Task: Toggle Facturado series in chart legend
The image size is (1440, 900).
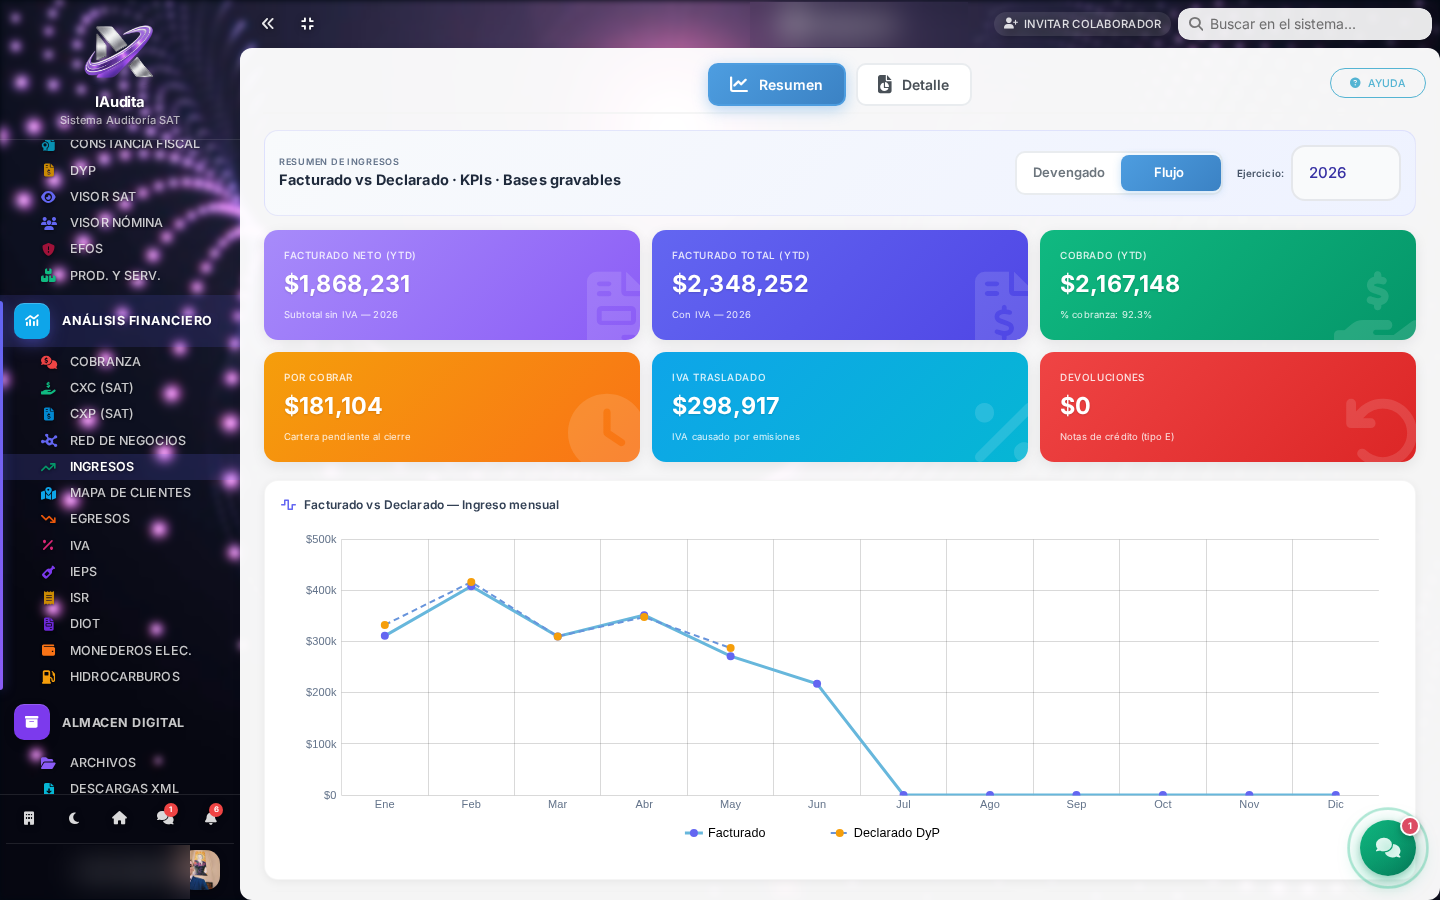Action: [x=725, y=833]
